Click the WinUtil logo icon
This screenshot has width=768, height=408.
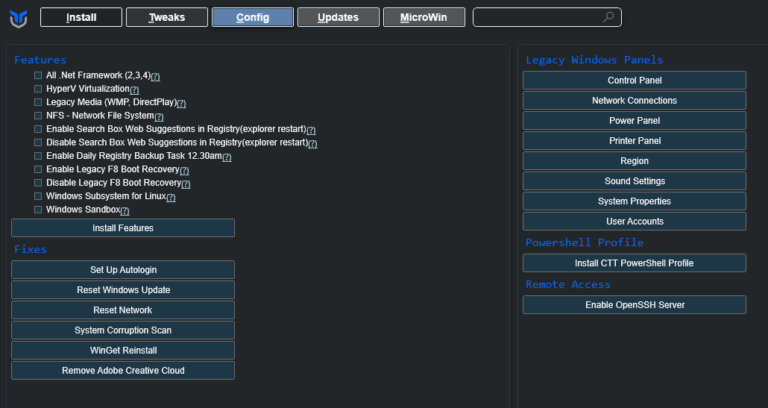(x=18, y=19)
